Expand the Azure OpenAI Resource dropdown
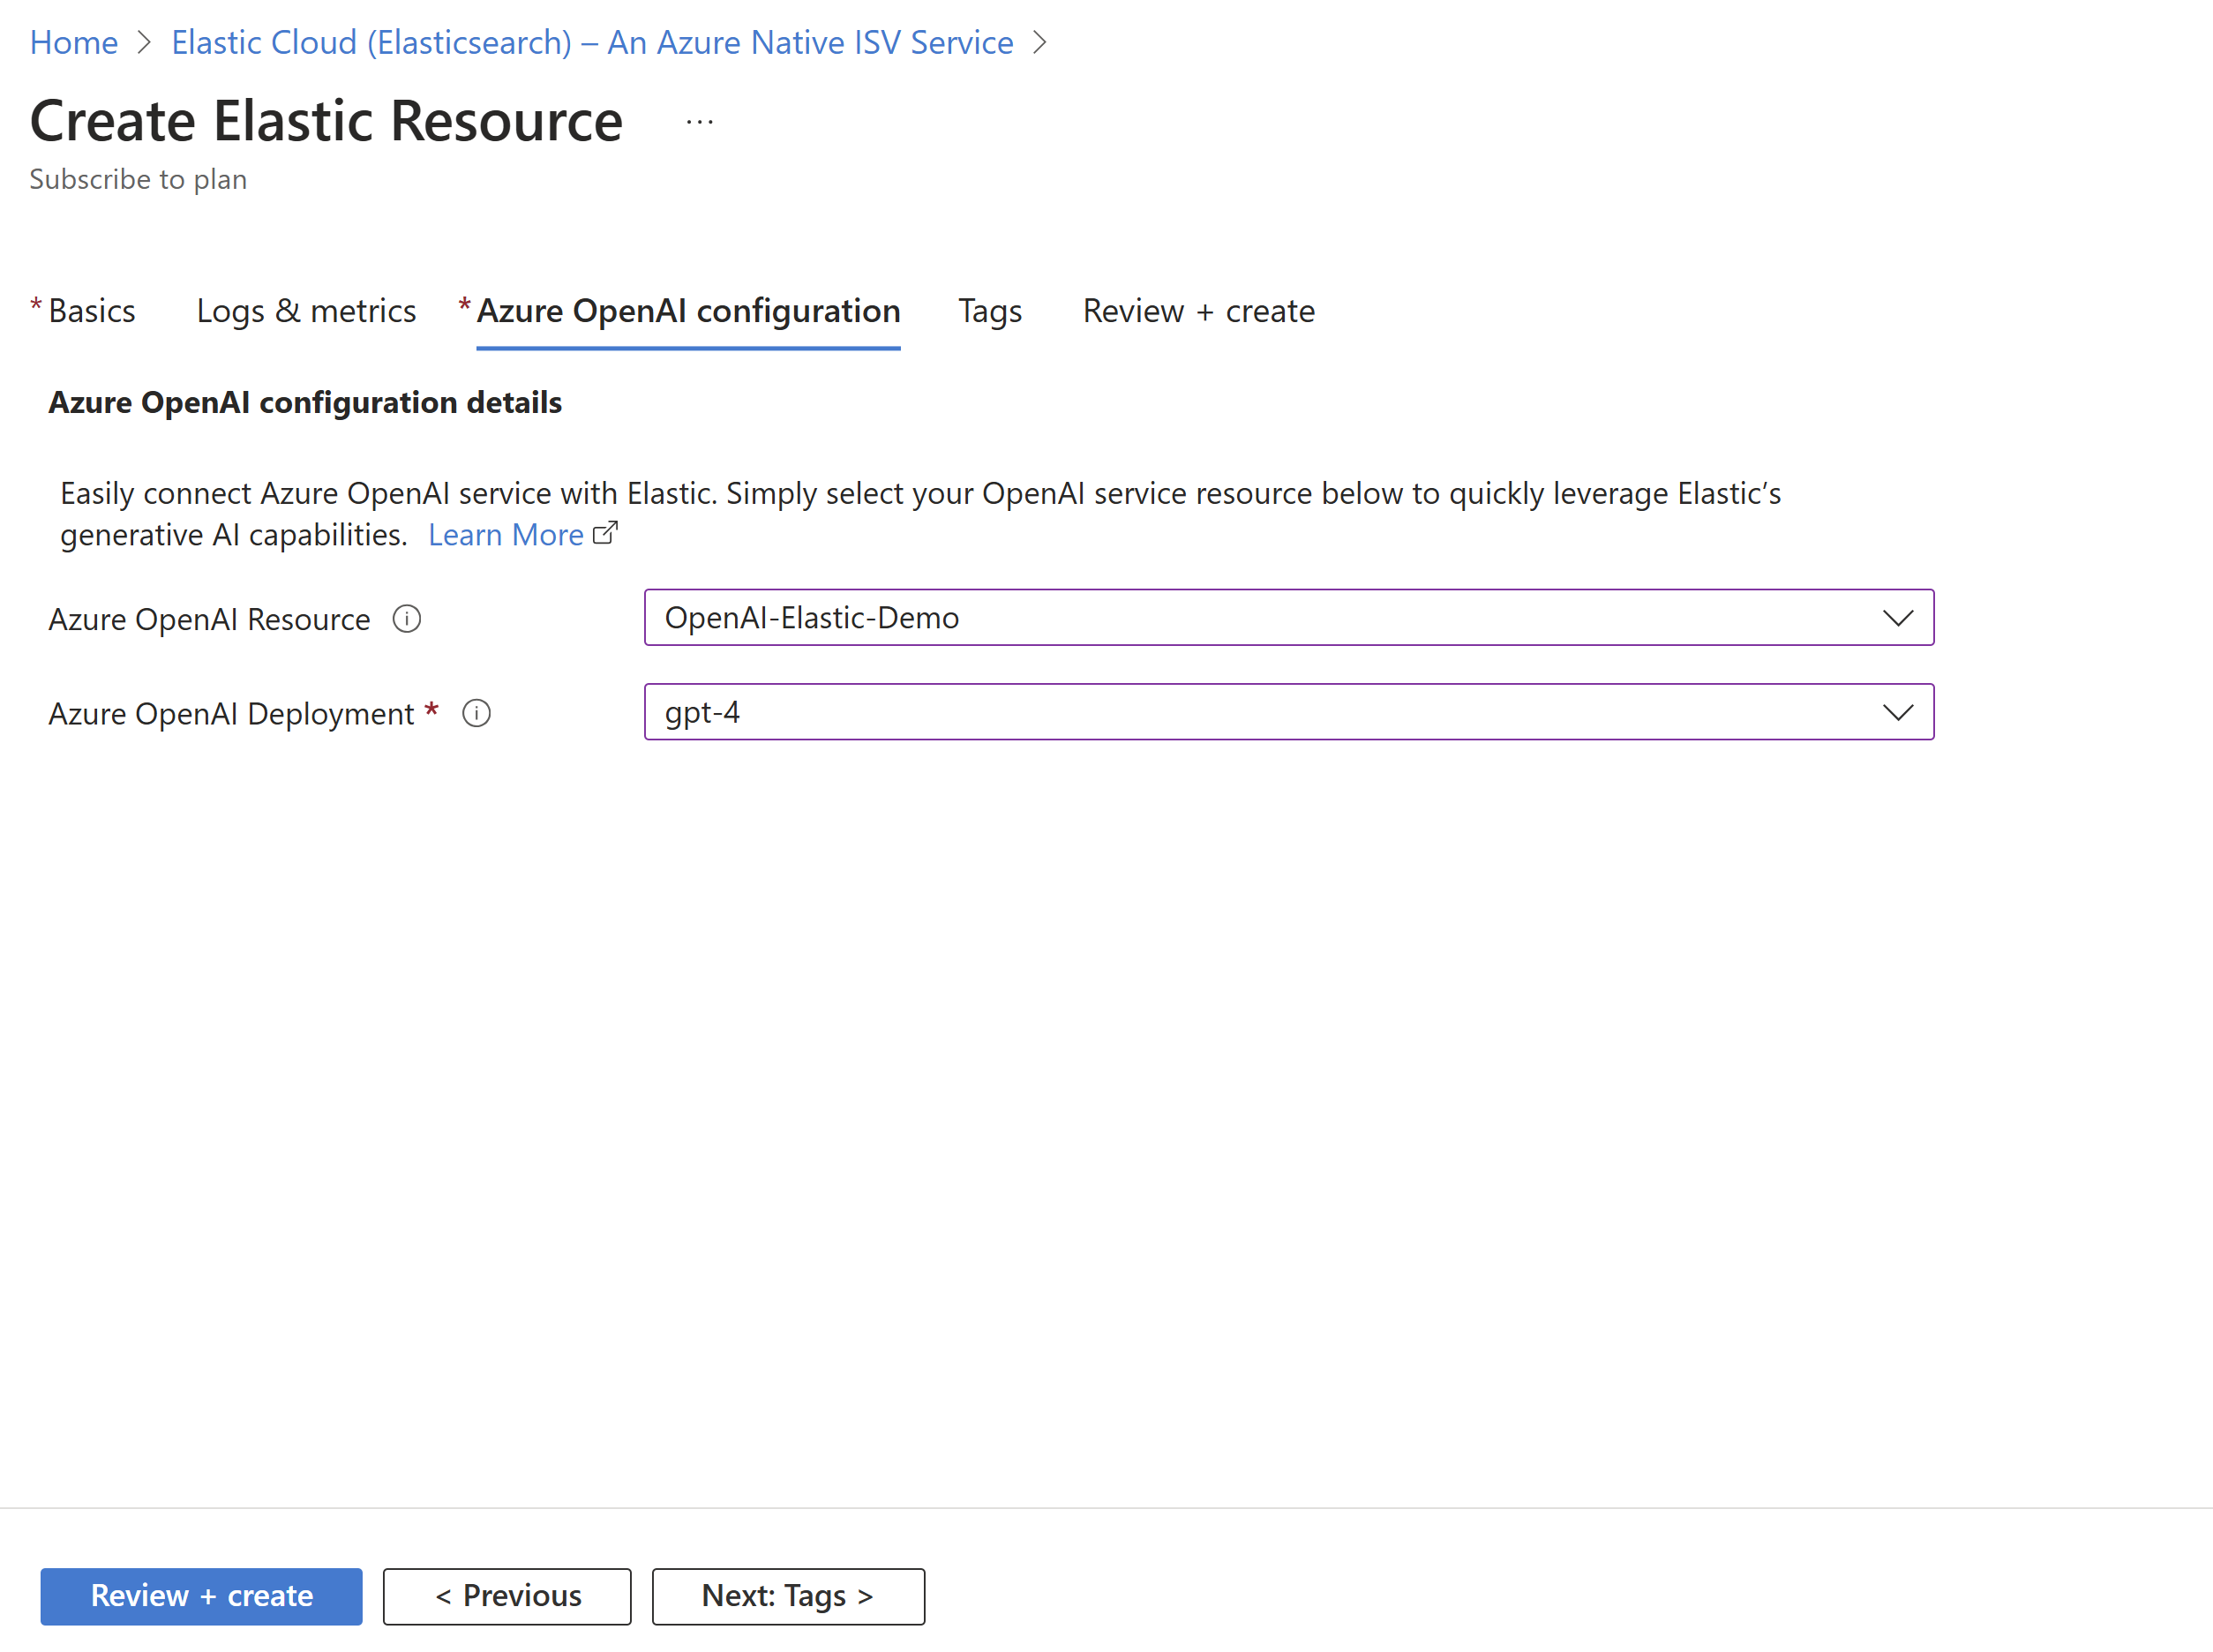The height and width of the screenshot is (1652, 2213). [1897, 618]
